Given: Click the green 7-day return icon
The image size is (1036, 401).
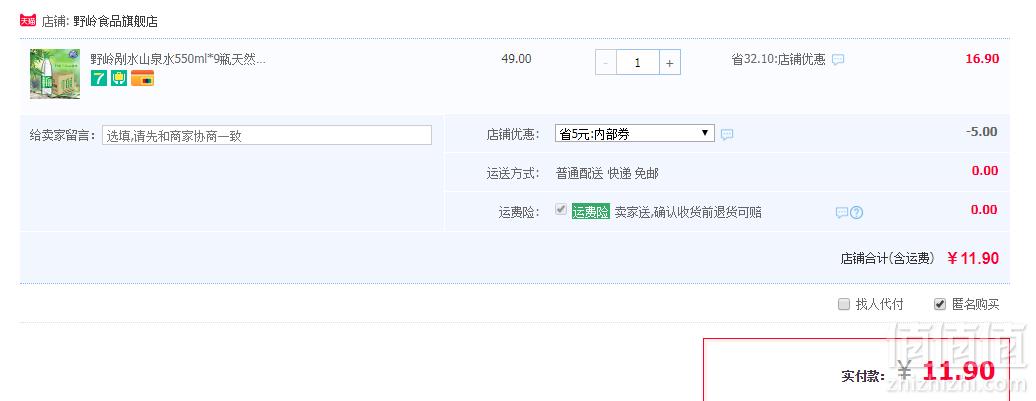Looking at the screenshot, I should tap(98, 79).
